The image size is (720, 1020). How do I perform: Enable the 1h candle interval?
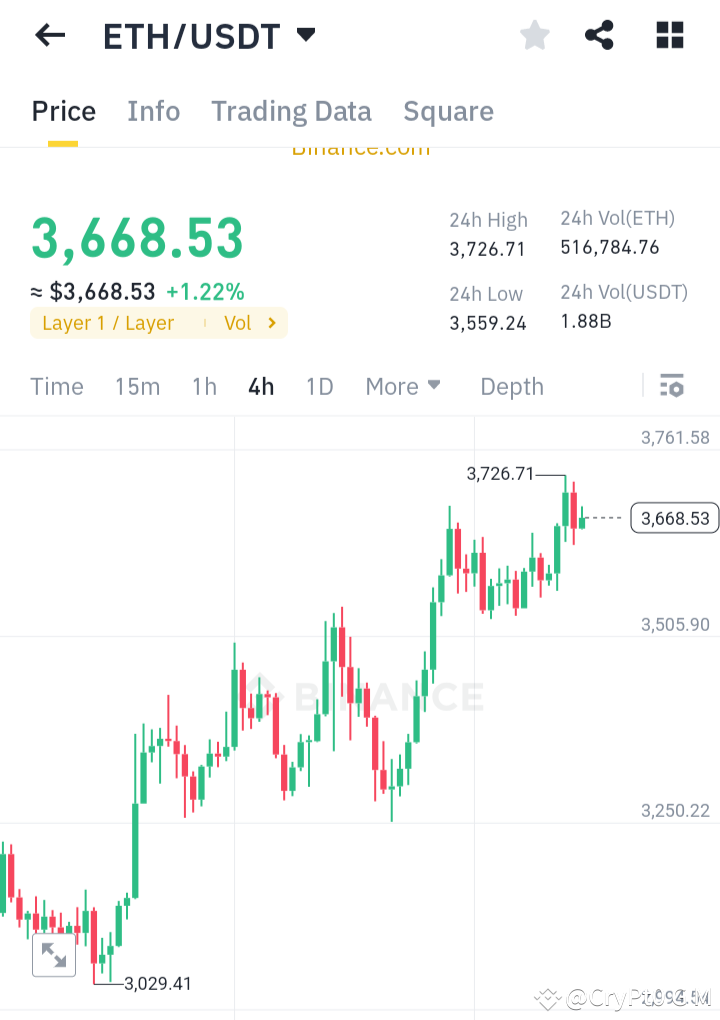[x=204, y=386]
